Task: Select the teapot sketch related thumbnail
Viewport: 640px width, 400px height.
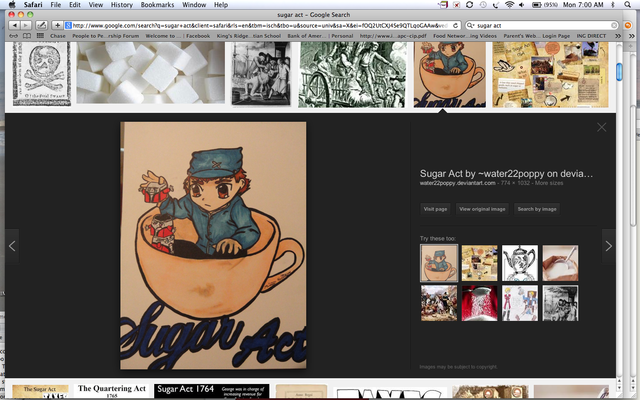Action: pos(520,263)
